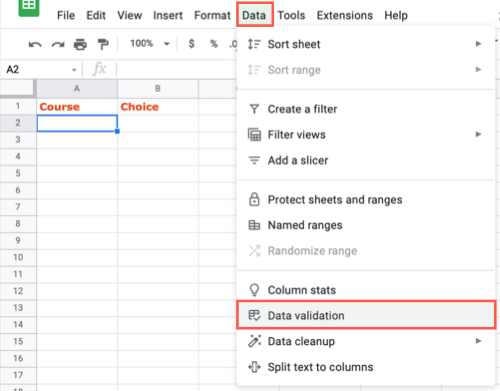Choose Filter views from Data menu

point(366,135)
